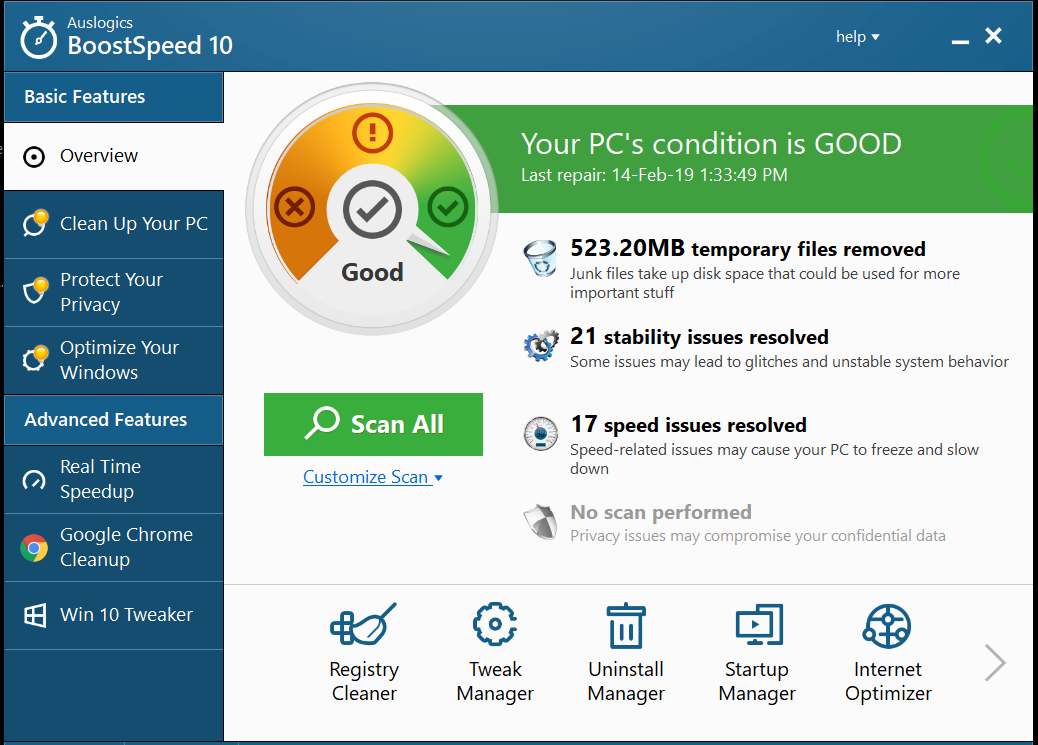Click the speedometer speed issues icon
The image size is (1038, 745).
[540, 434]
